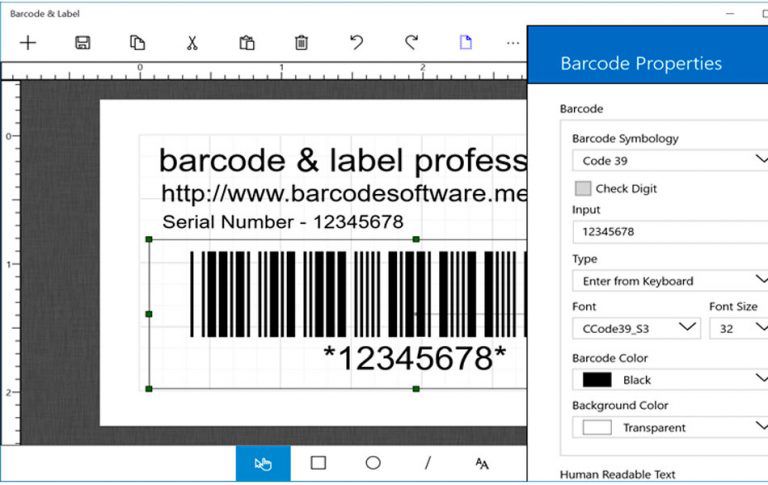Open the more options ellipsis menu

click(513, 42)
